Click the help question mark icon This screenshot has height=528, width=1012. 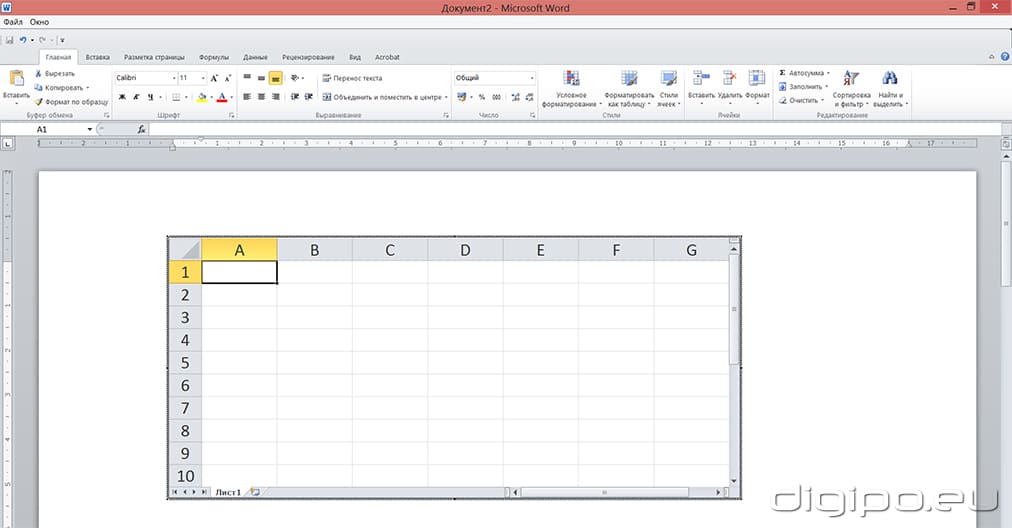(1005, 57)
